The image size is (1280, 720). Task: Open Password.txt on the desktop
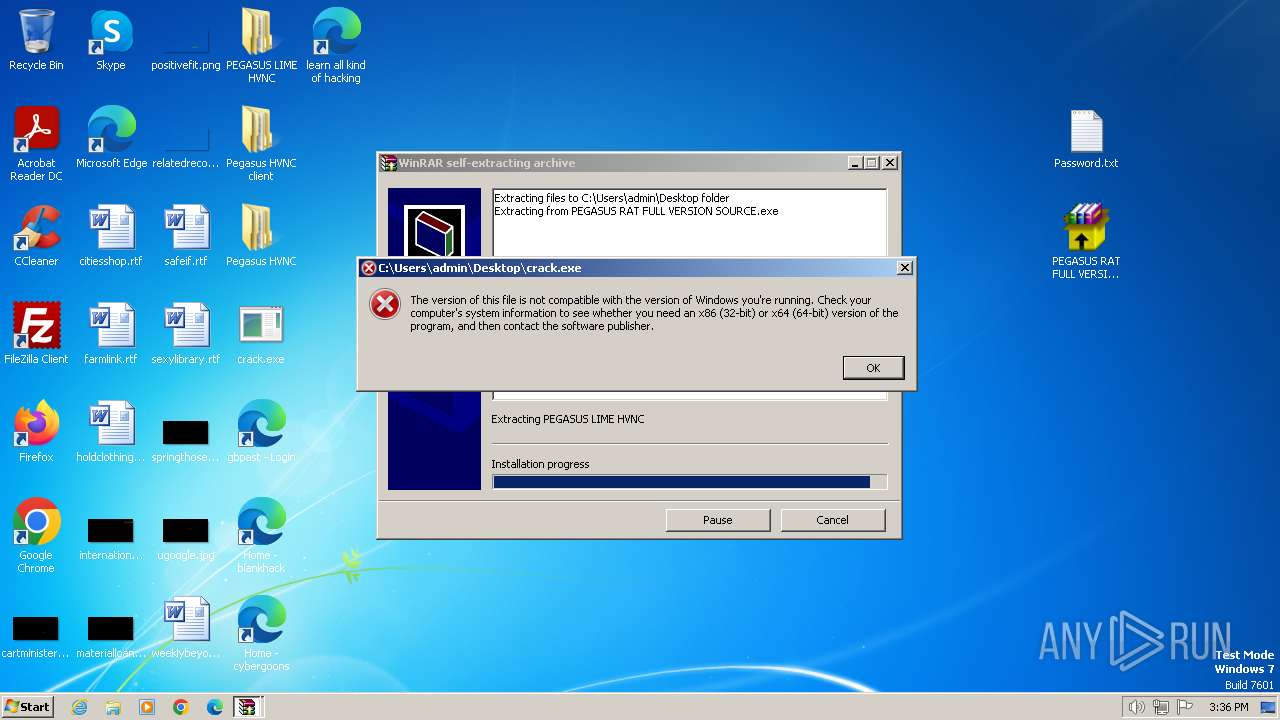click(x=1086, y=138)
